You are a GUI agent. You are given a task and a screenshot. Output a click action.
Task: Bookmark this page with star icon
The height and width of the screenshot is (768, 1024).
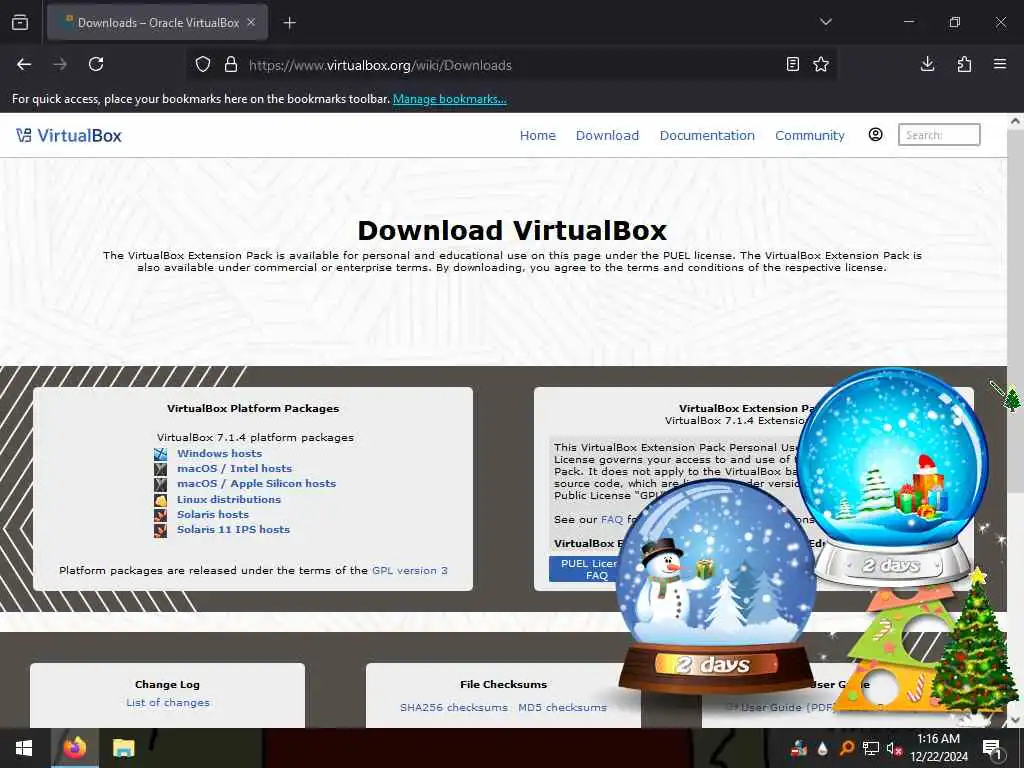pyautogui.click(x=821, y=64)
